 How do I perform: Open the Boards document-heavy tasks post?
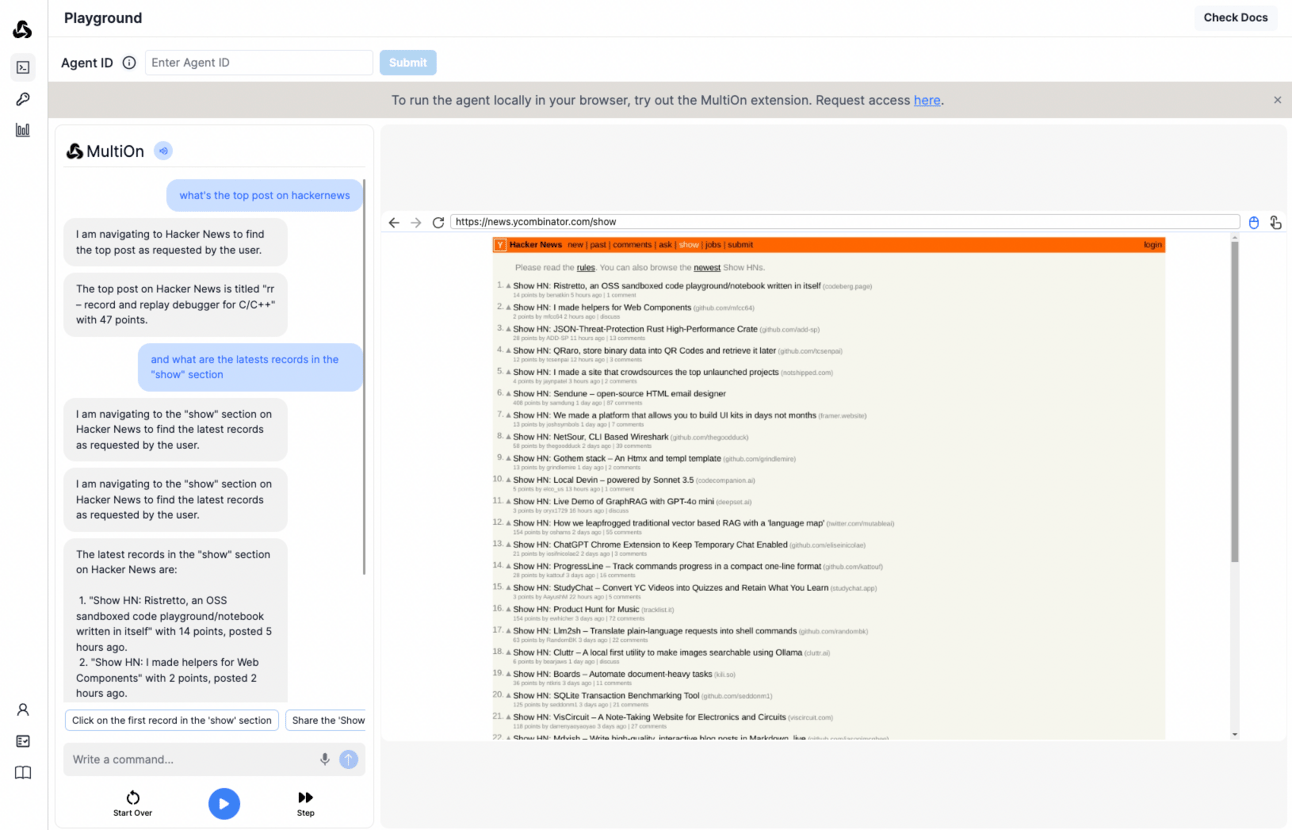click(613, 674)
